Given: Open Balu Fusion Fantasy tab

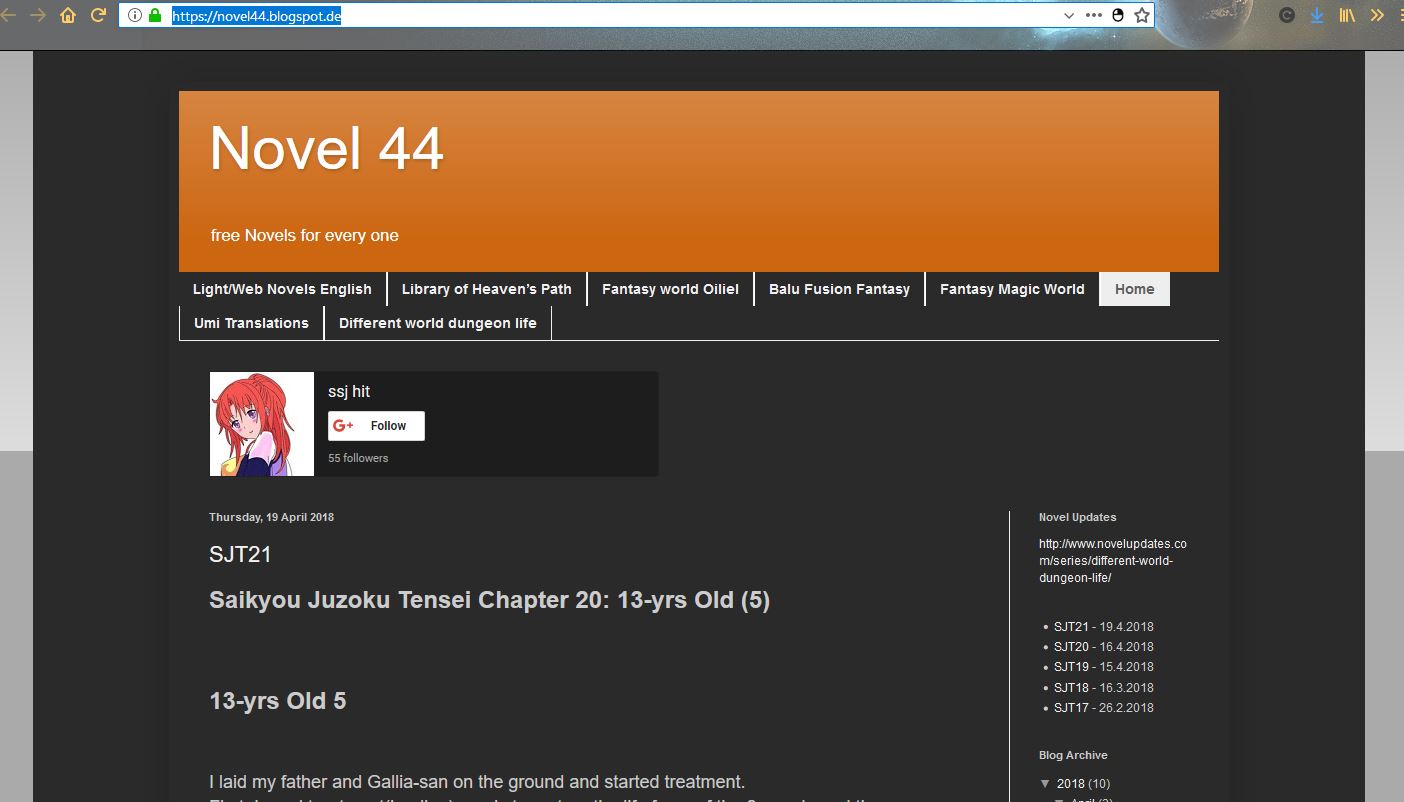Looking at the screenshot, I should (839, 289).
